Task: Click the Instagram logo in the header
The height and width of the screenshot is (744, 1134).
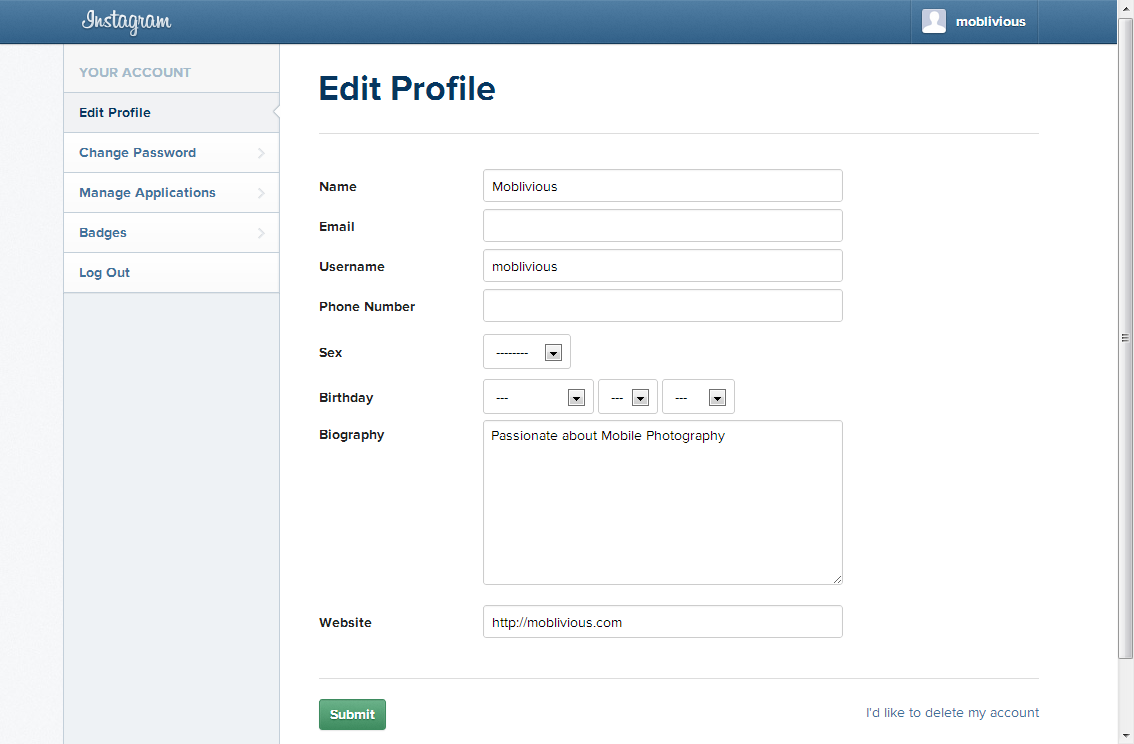Action: pos(126,21)
